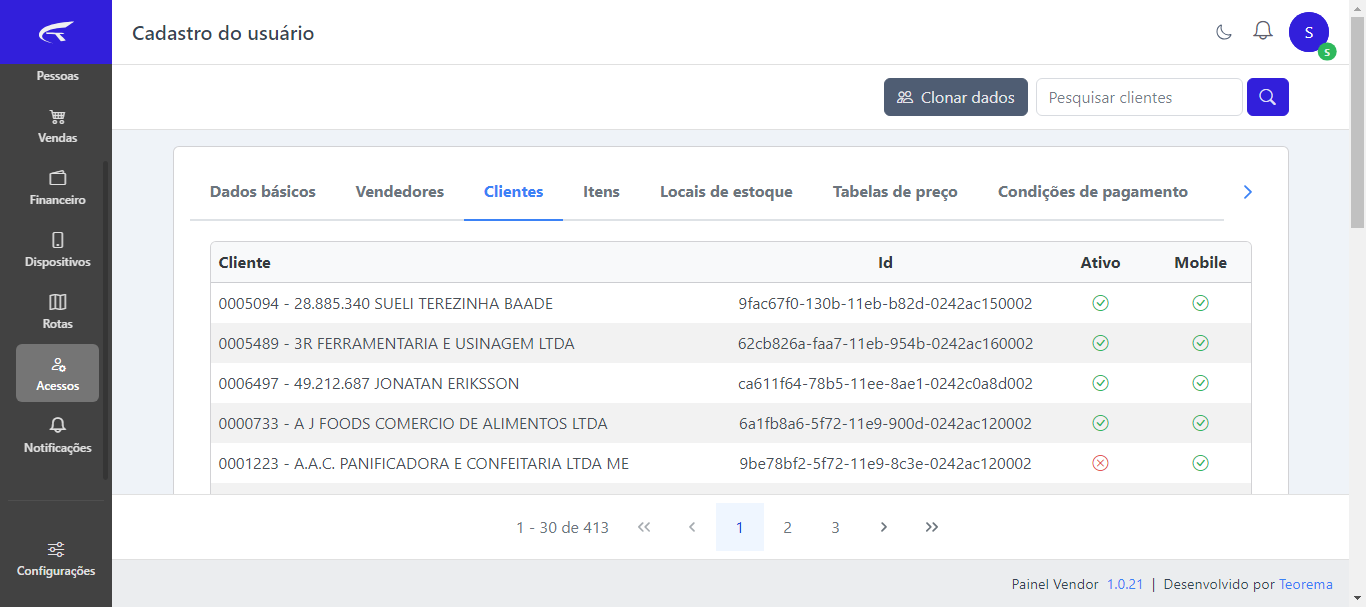
Task: Select row 0006497 - 49.212.687 JONATAN ERIKSSON
Action: click(x=731, y=383)
